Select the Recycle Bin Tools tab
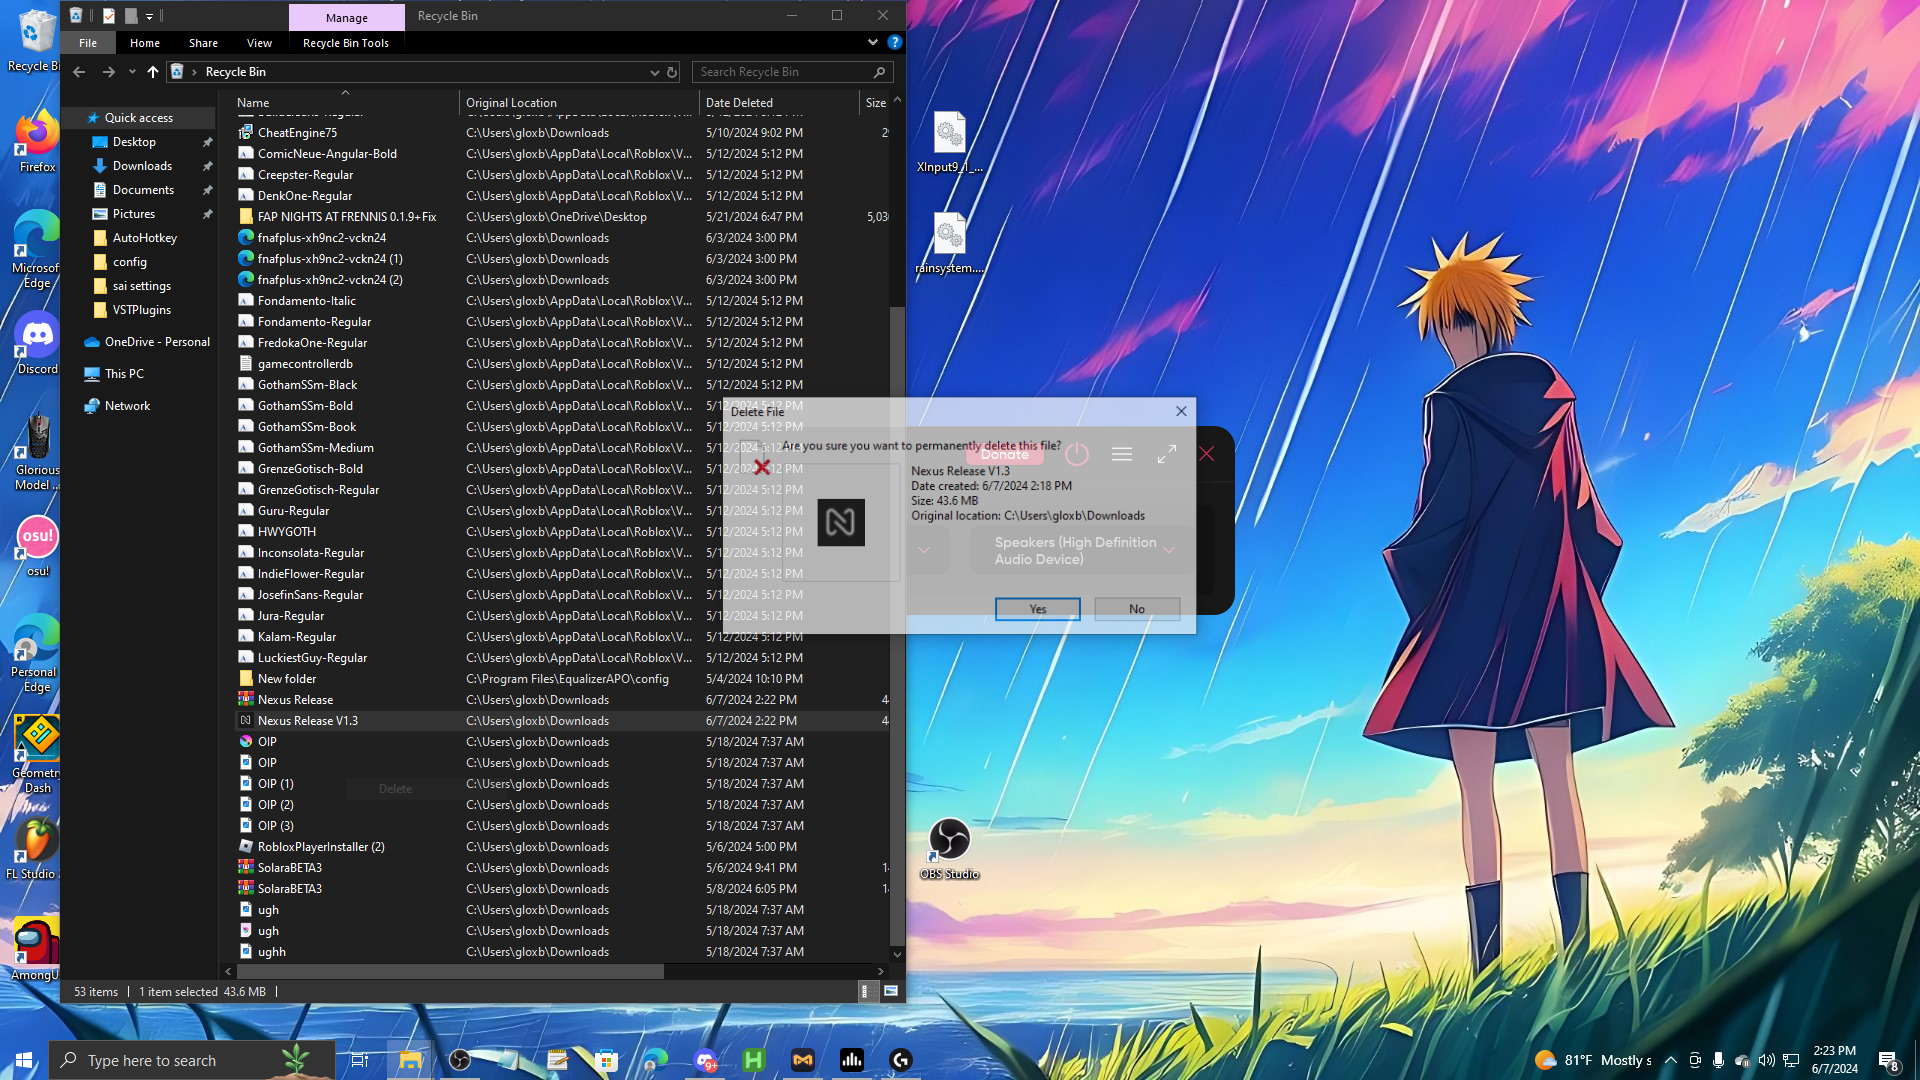 coord(345,43)
